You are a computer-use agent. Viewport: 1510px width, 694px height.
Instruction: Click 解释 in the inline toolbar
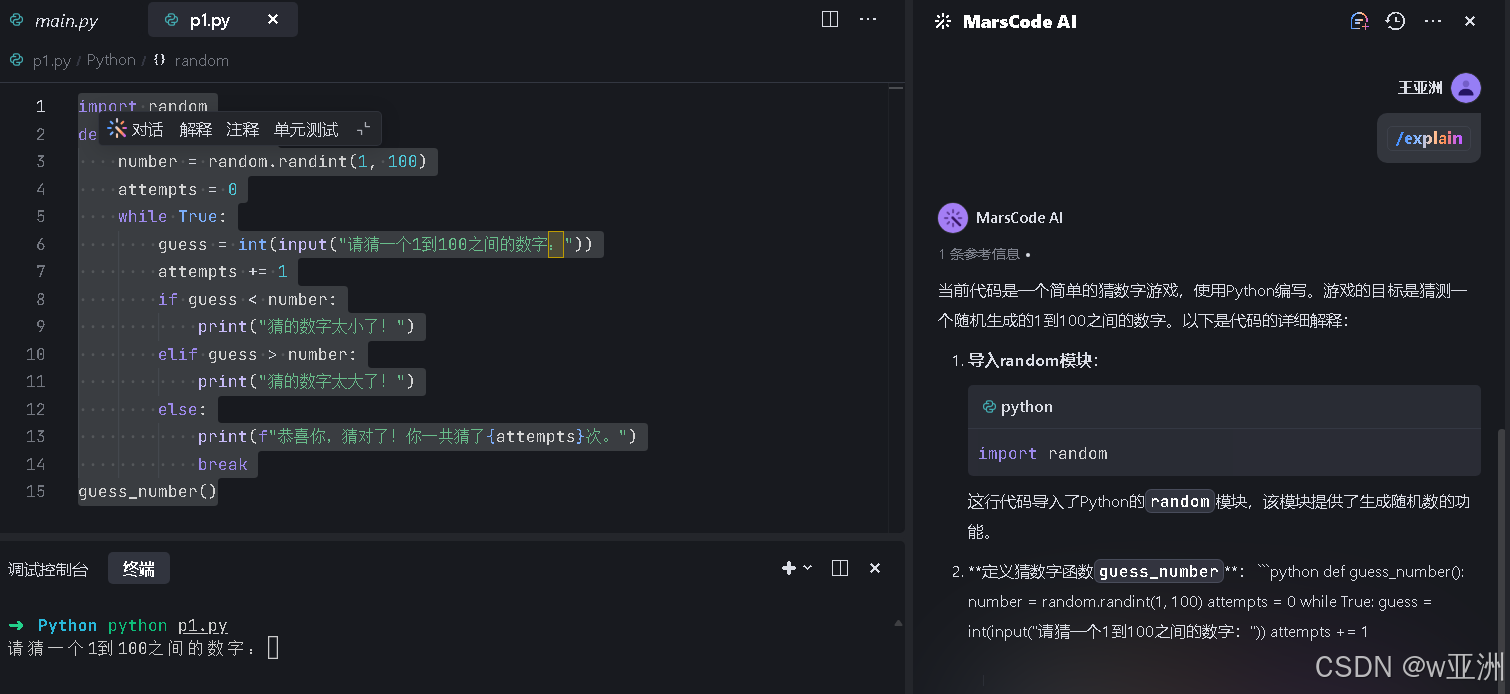(195, 129)
